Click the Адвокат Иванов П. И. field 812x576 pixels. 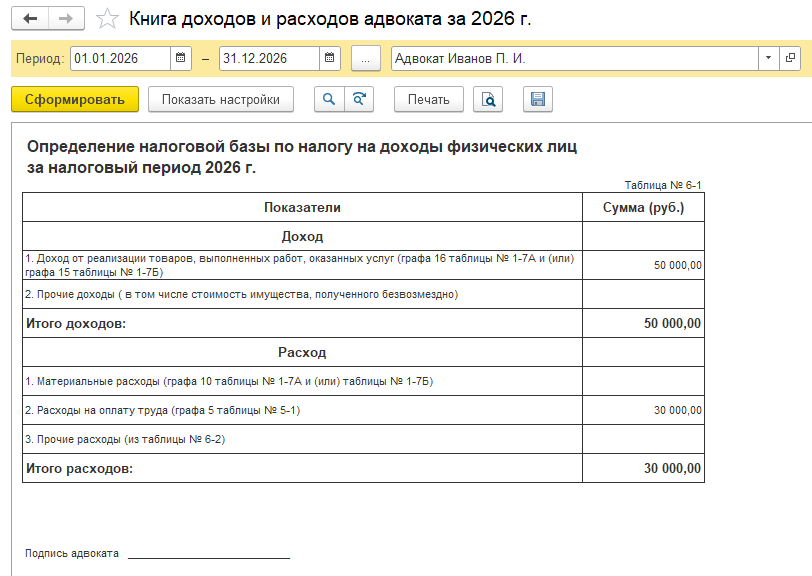574,59
